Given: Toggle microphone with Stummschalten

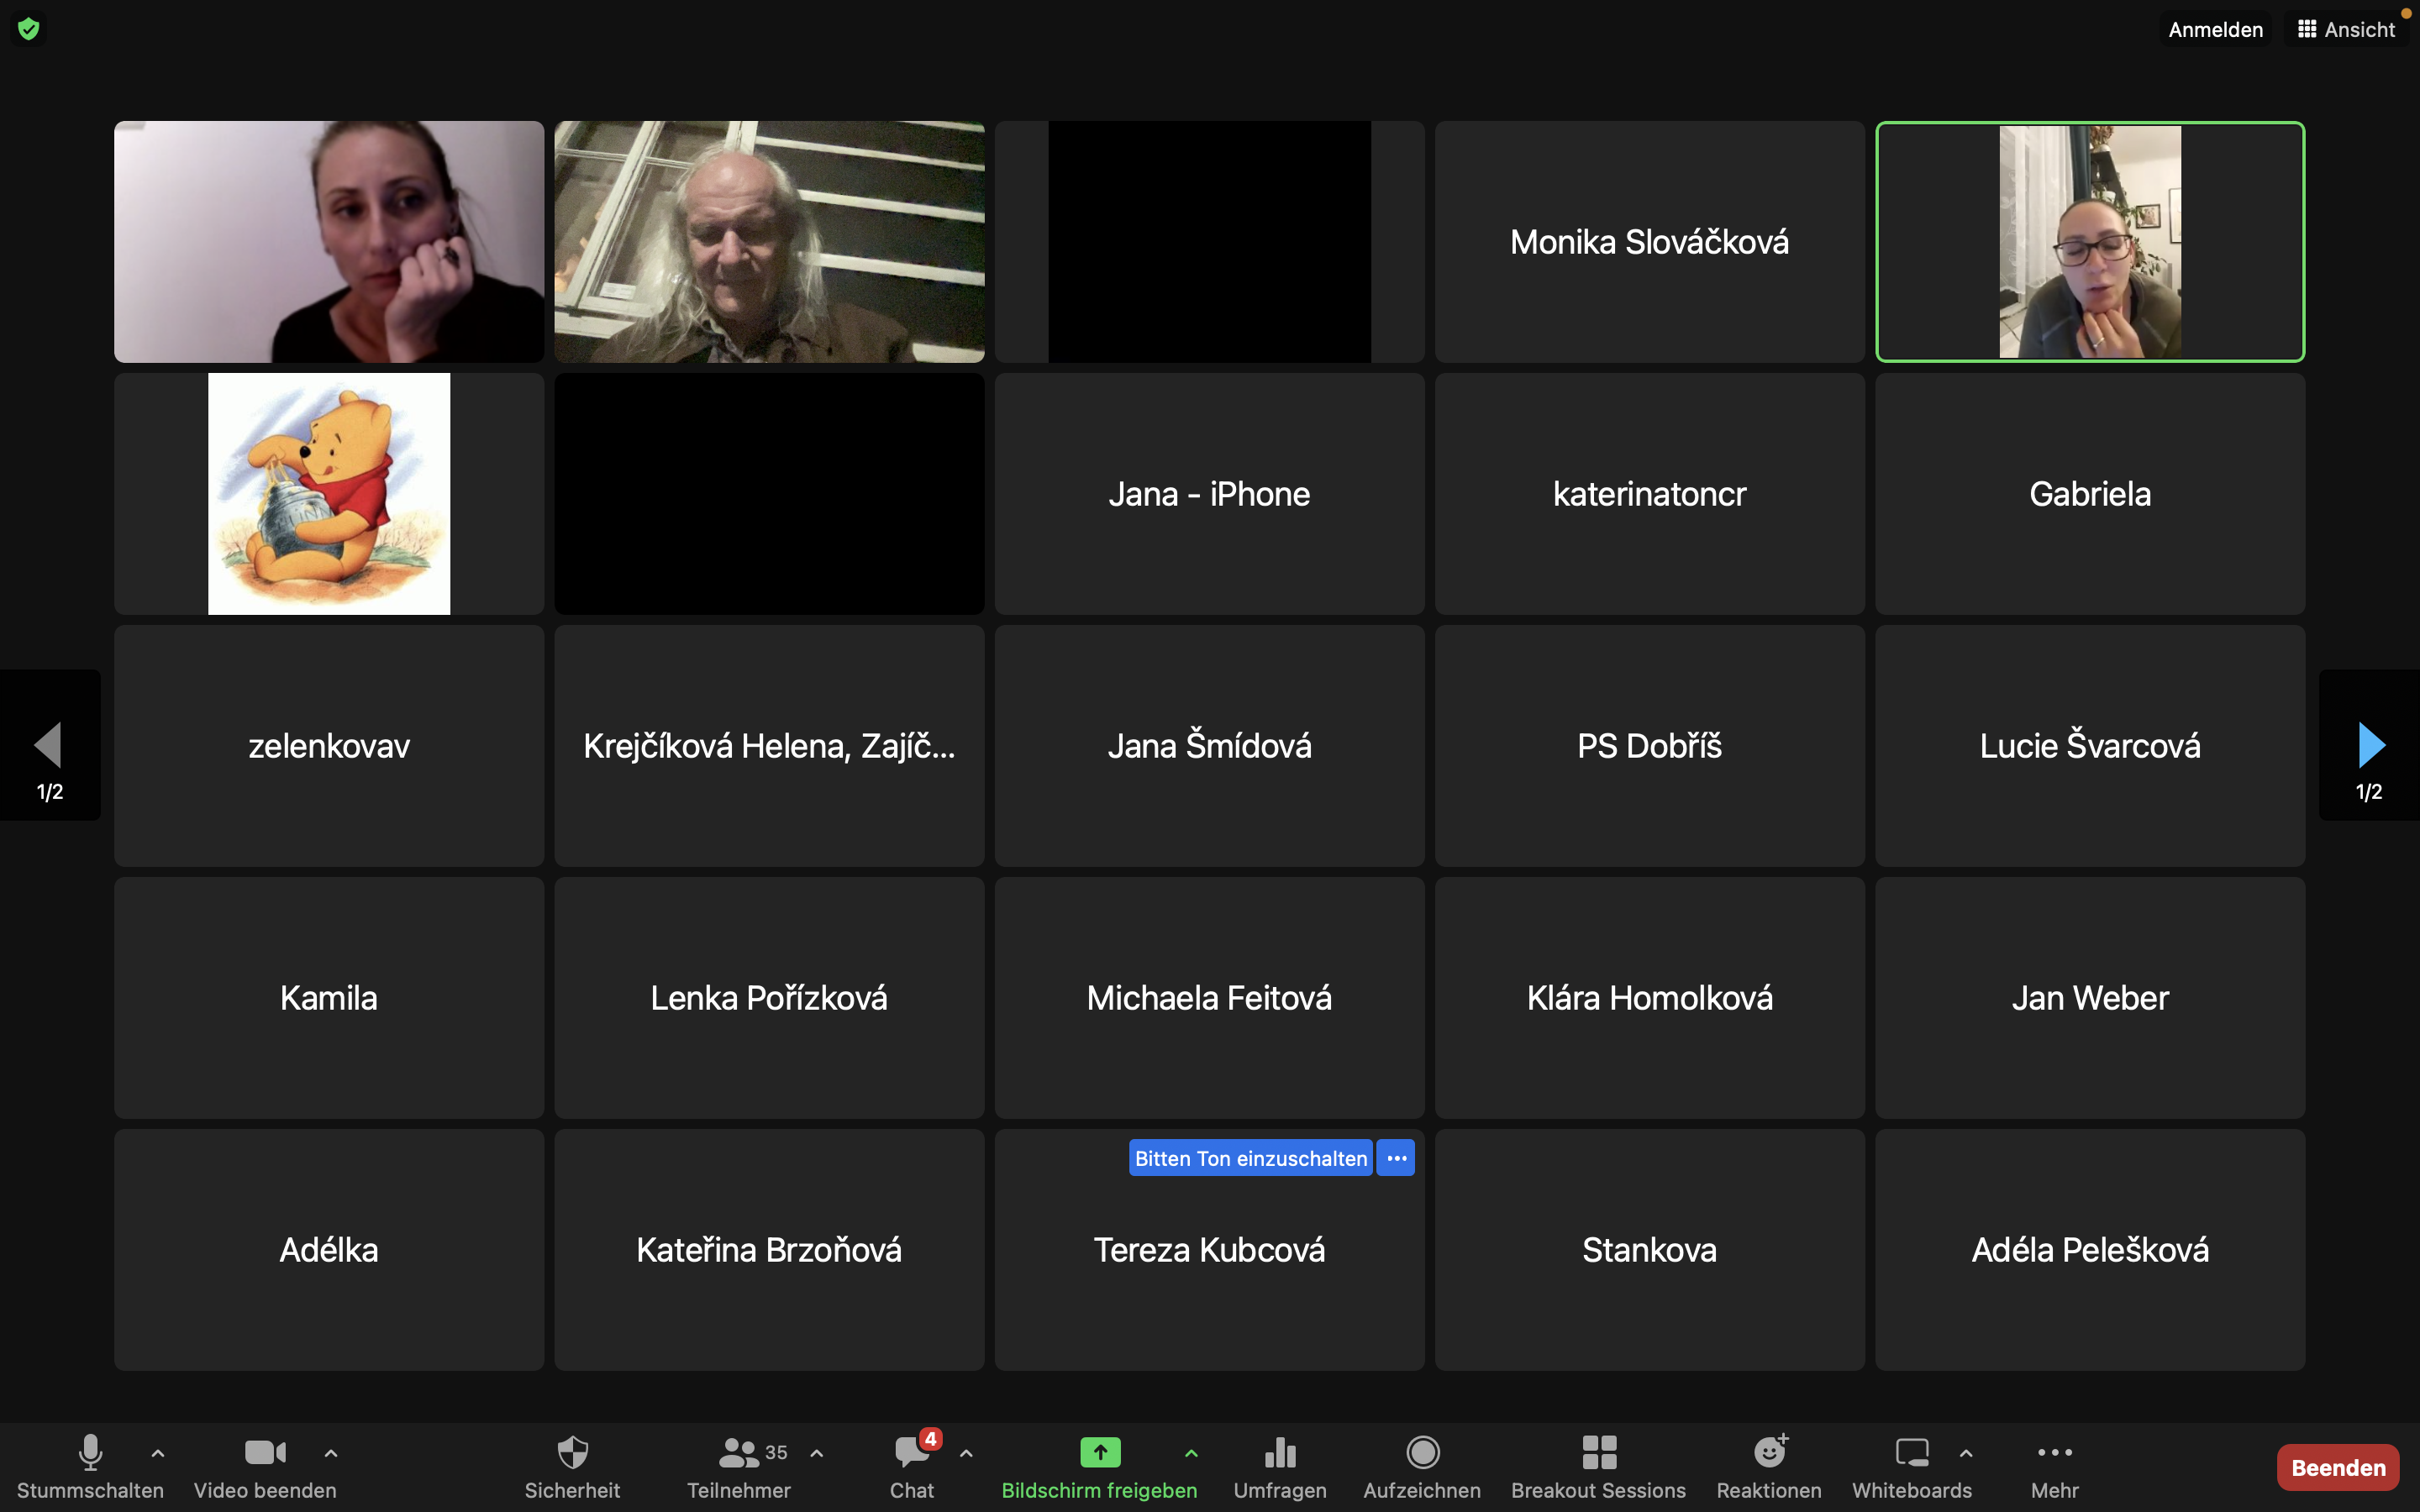Looking at the screenshot, I should point(90,1452).
